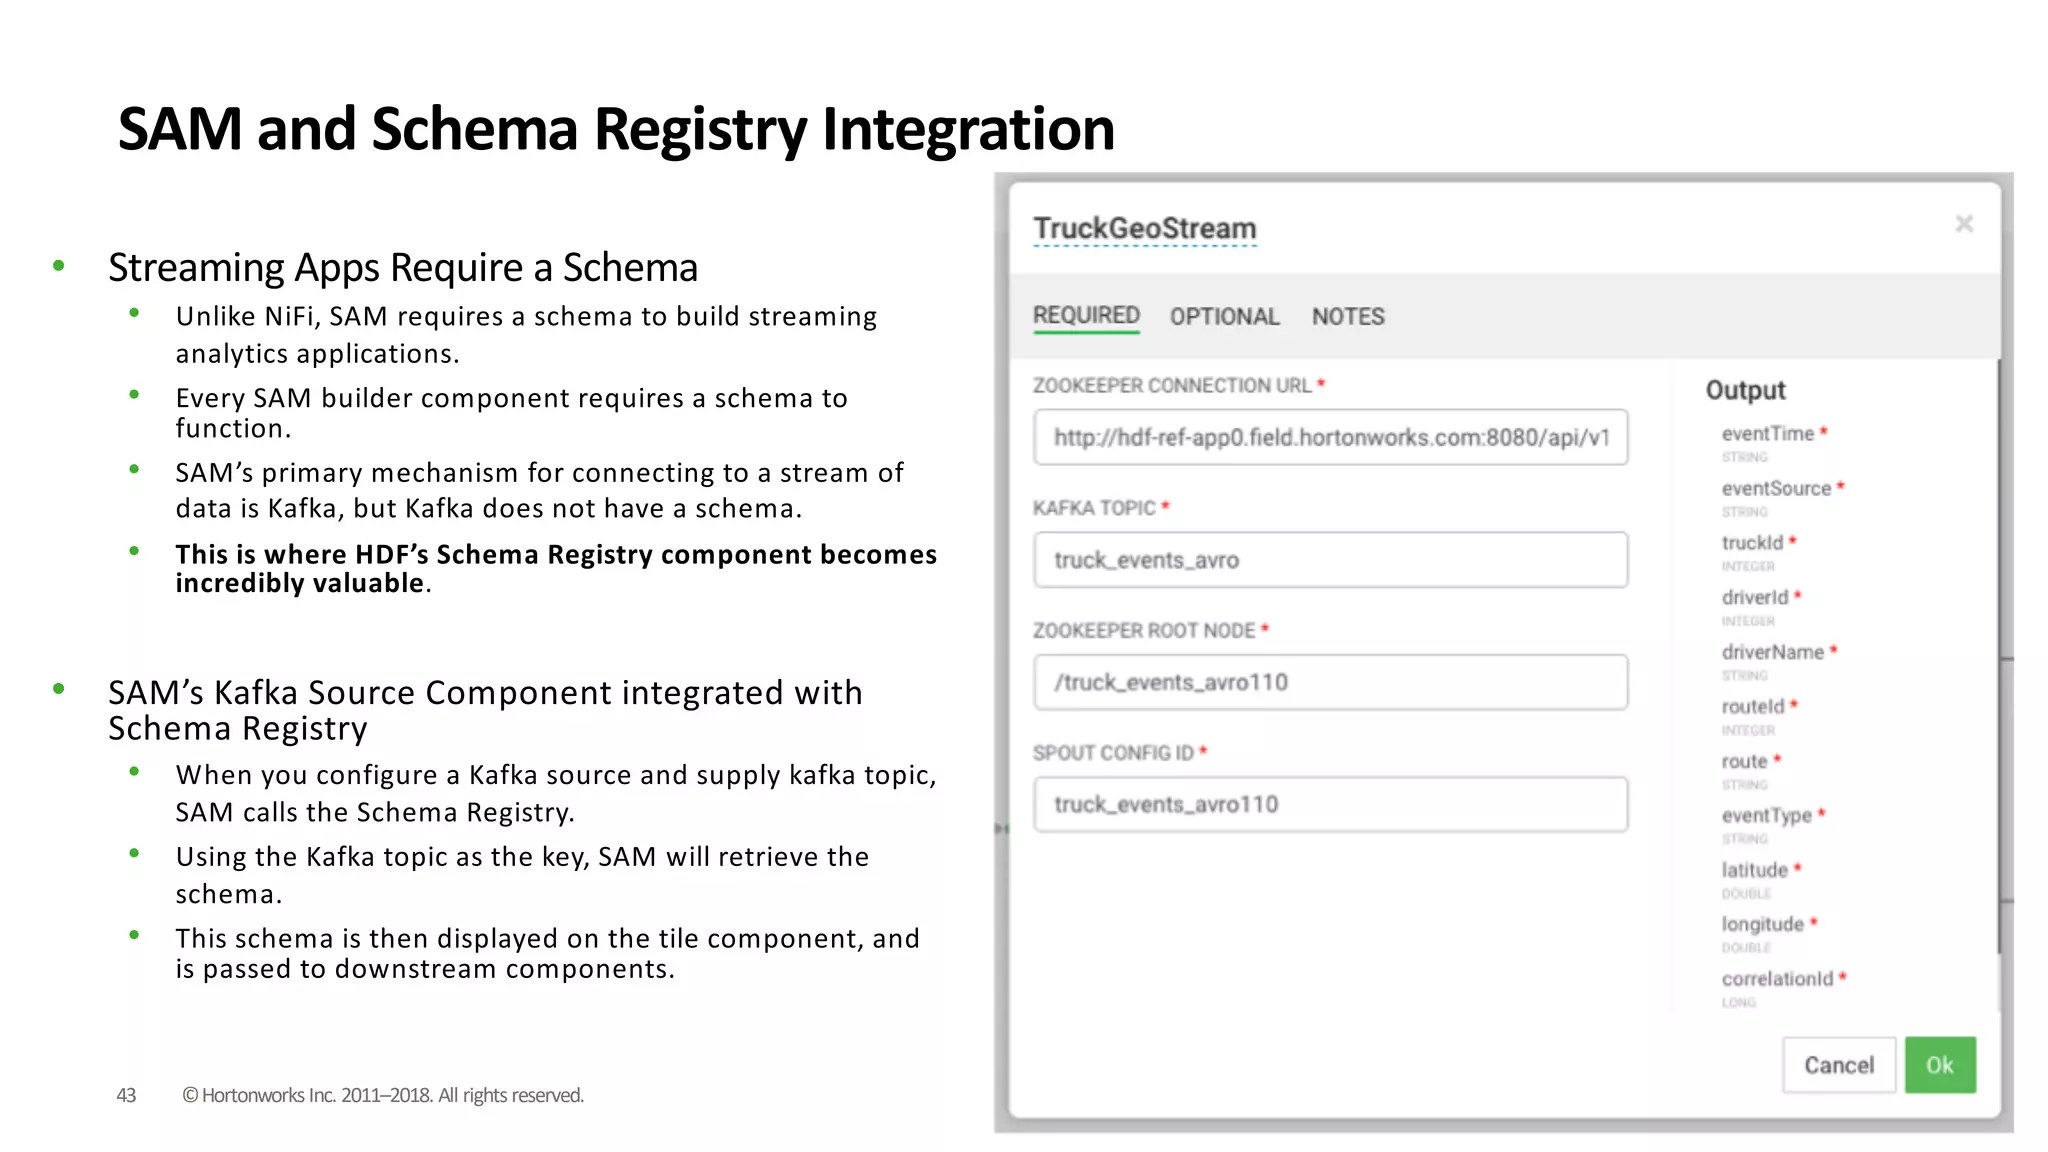2048x1152 pixels.
Task: Open the NOTES tab
Action: tap(1348, 317)
